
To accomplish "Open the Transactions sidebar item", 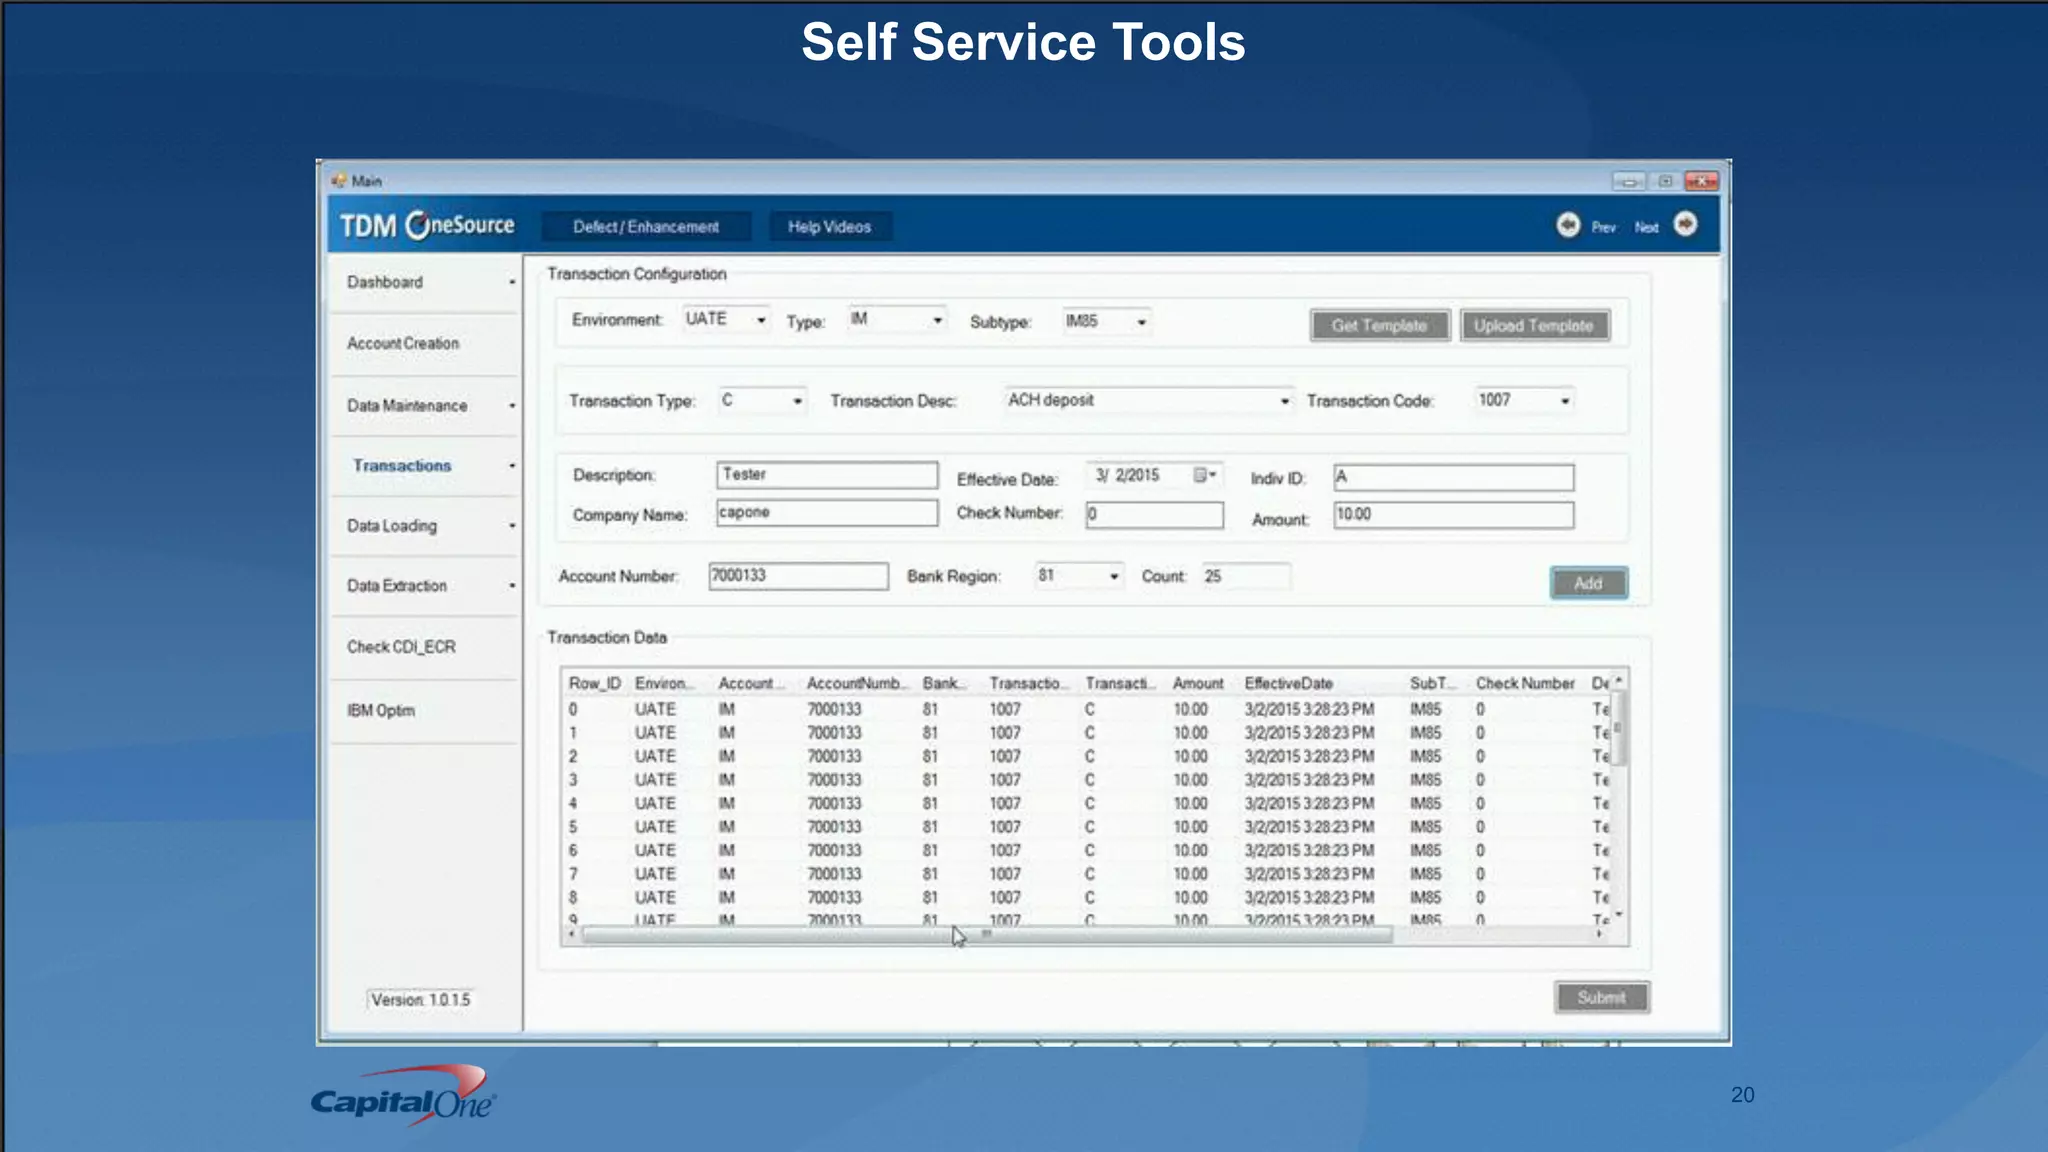I will [402, 466].
